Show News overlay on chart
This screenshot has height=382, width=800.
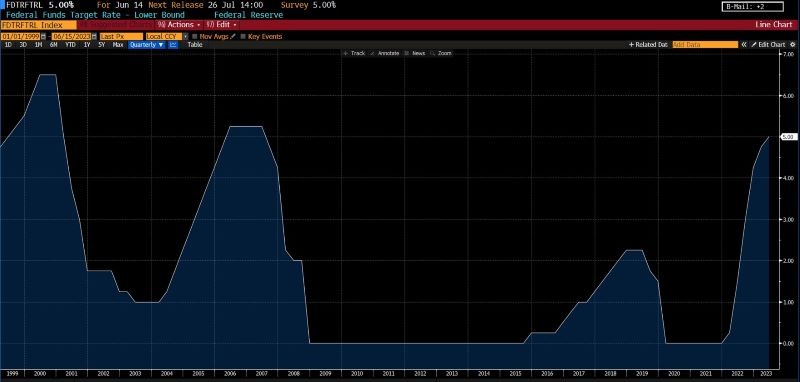[x=415, y=53]
